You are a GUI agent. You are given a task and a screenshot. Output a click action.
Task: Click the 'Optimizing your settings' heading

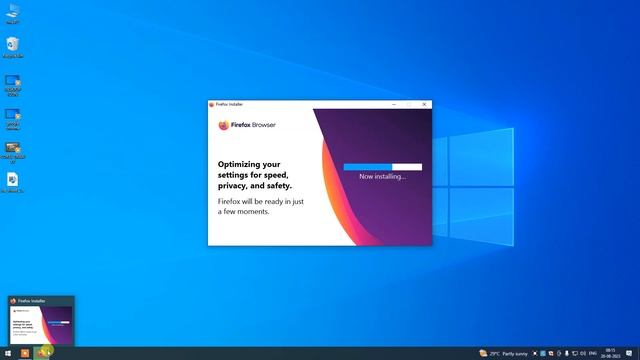(255, 175)
